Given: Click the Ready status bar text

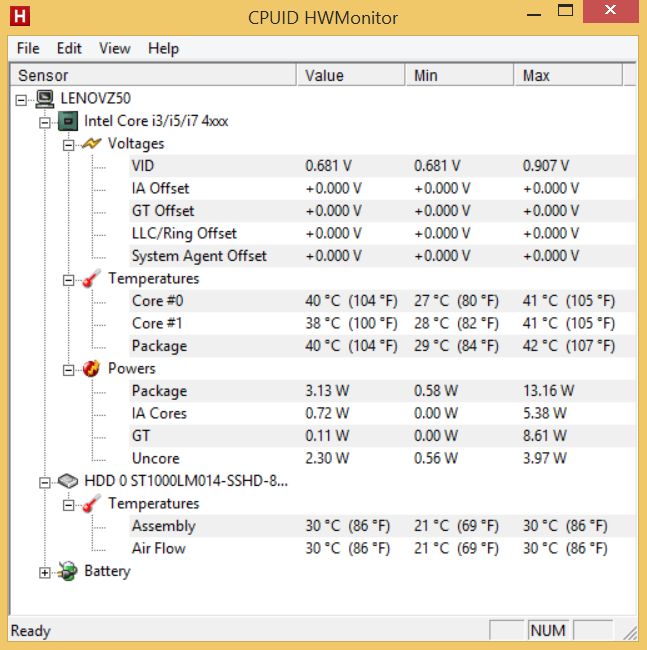Looking at the screenshot, I should [x=30, y=631].
